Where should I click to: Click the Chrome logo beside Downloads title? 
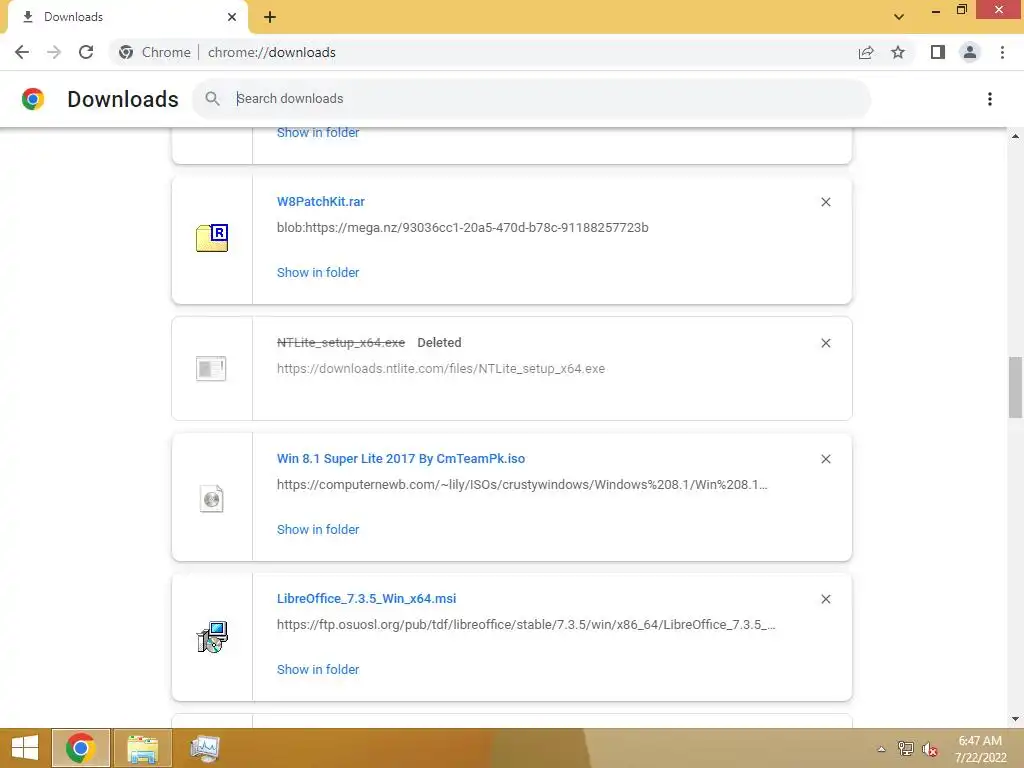(x=33, y=99)
